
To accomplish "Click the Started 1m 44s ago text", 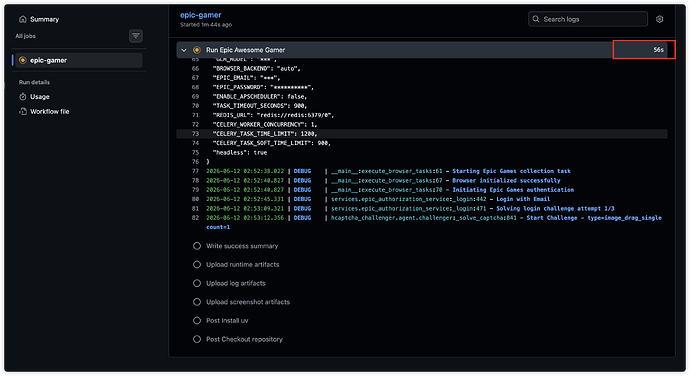I will coord(206,25).
